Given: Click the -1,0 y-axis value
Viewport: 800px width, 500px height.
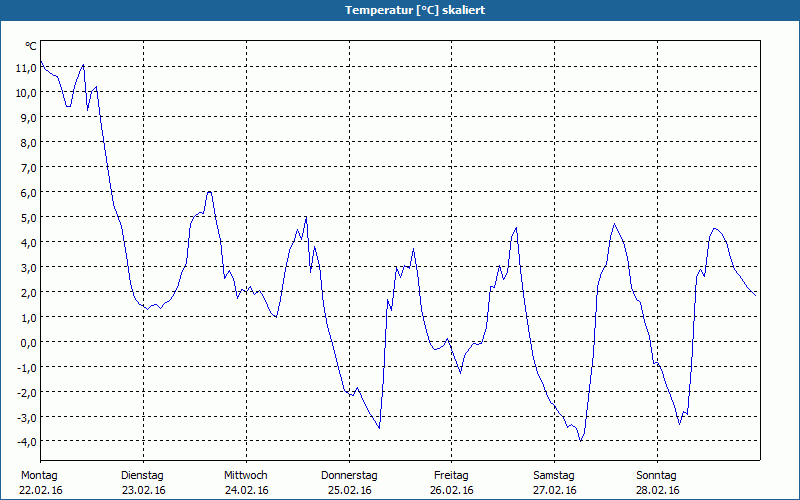Looking at the screenshot, I should click(27, 367).
